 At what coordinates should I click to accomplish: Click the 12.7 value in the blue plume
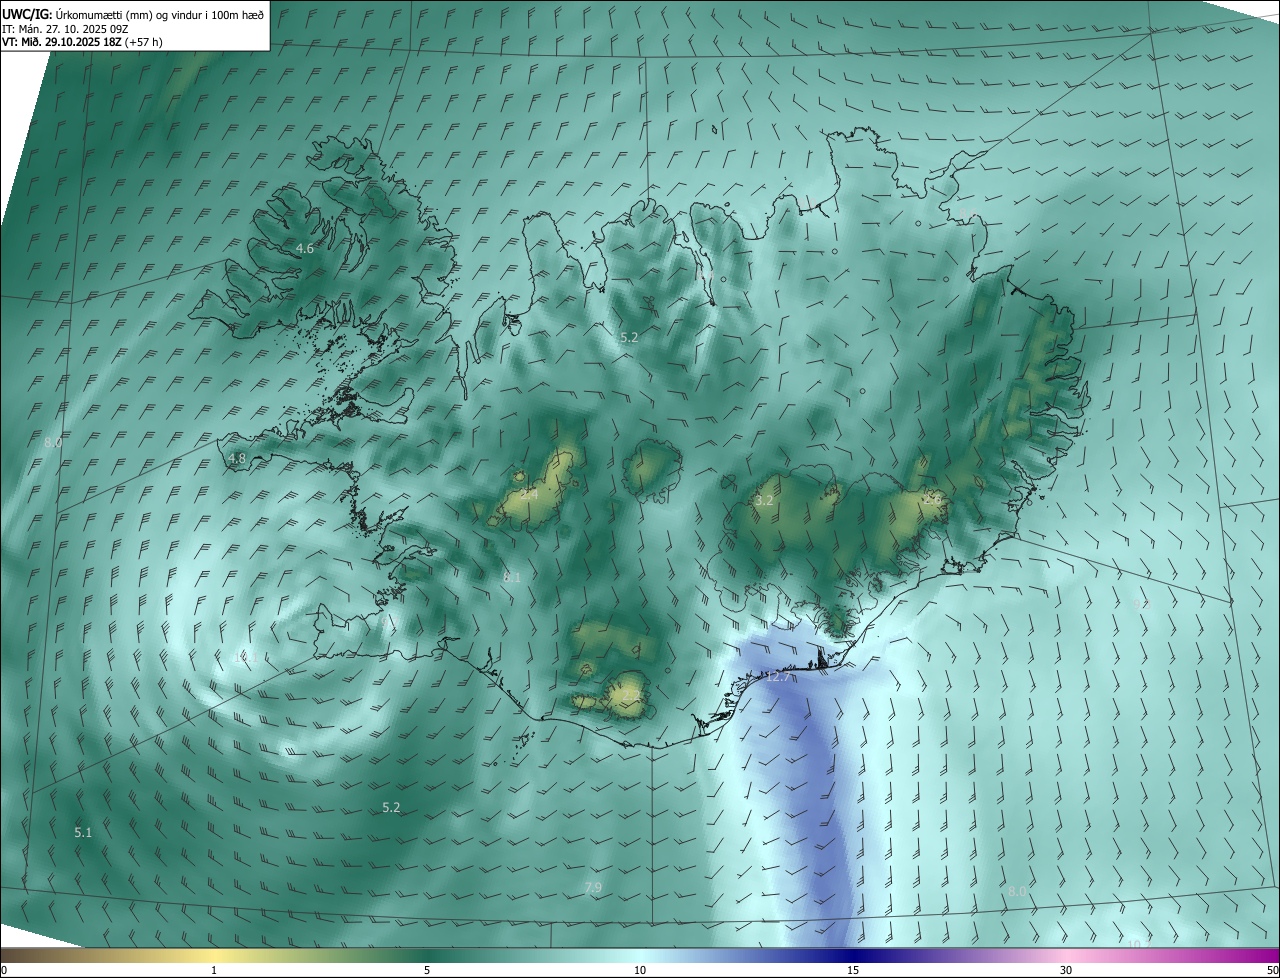click(778, 678)
